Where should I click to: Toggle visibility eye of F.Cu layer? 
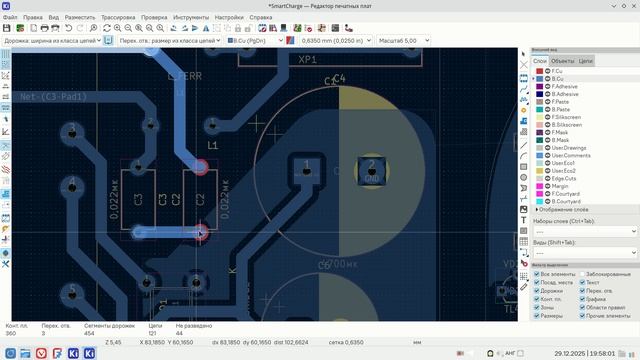pos(548,71)
